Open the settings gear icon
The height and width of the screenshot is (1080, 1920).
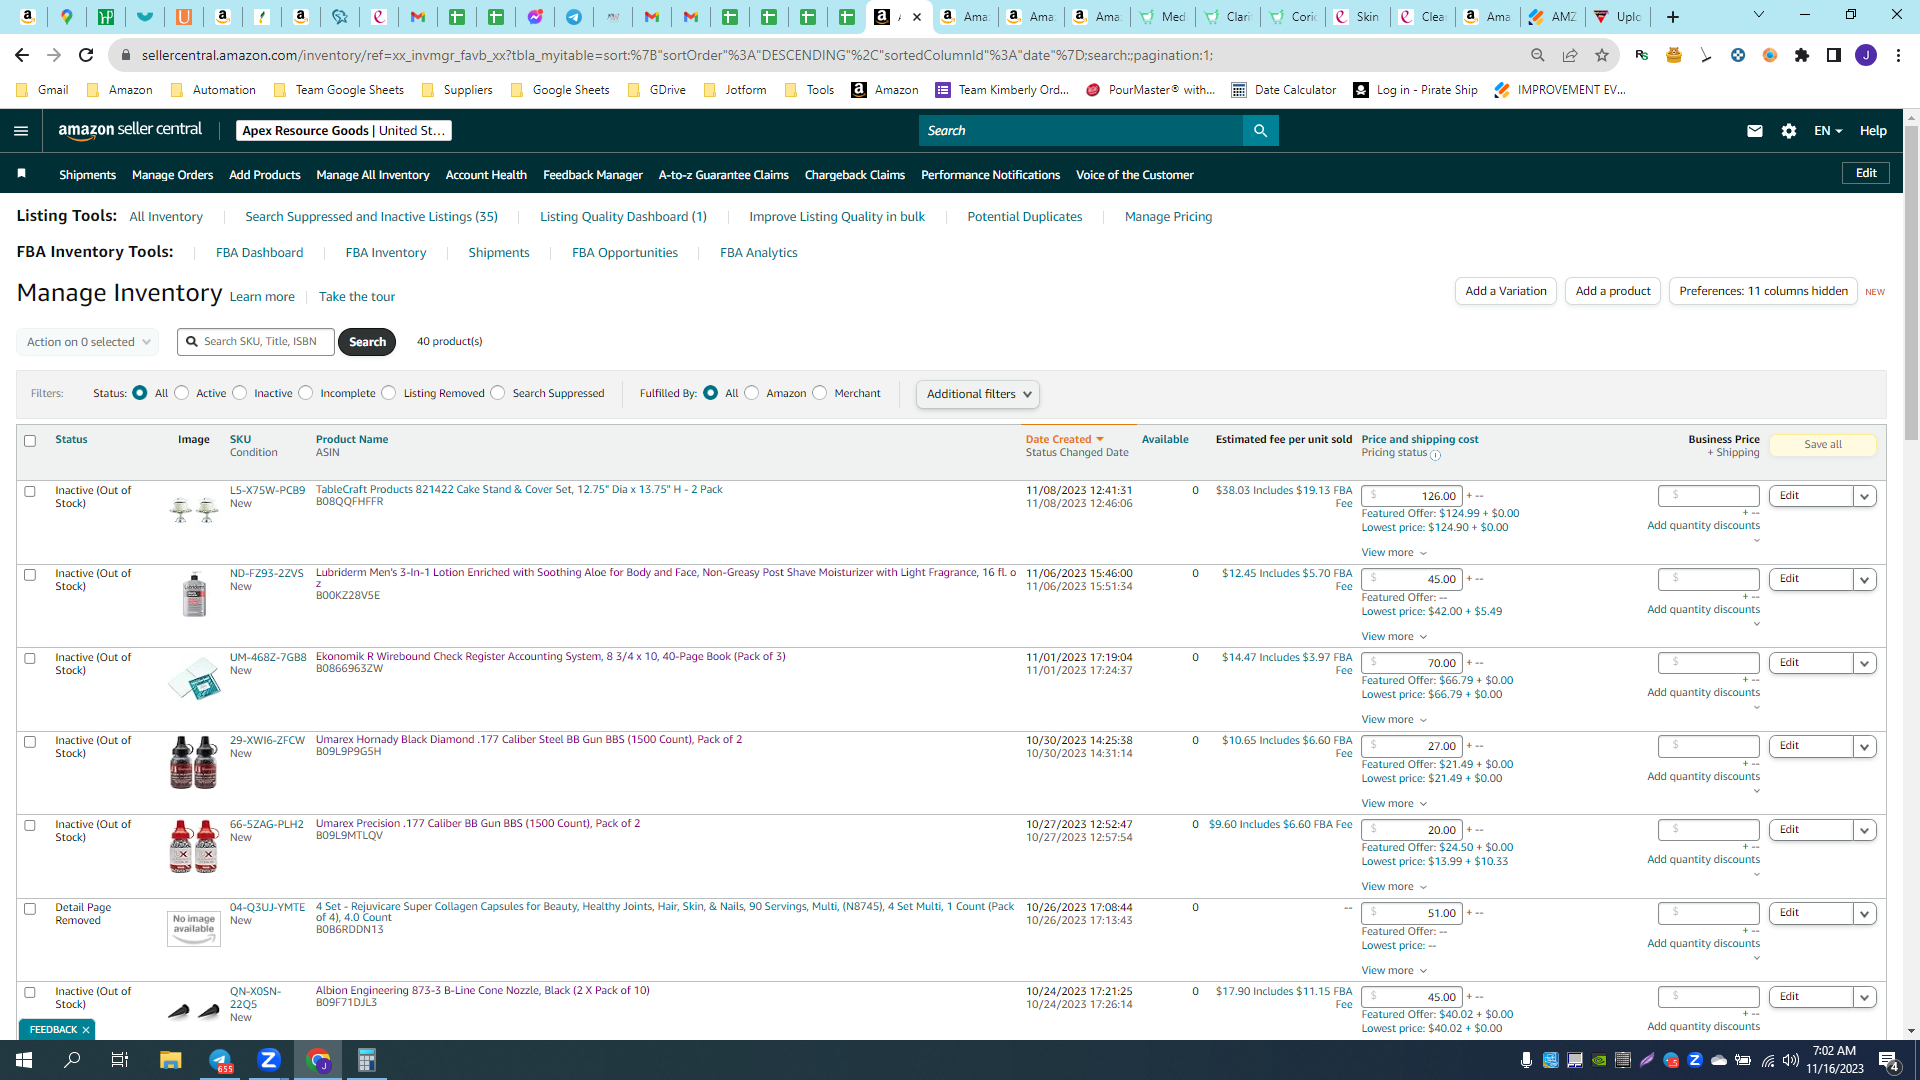(1789, 131)
